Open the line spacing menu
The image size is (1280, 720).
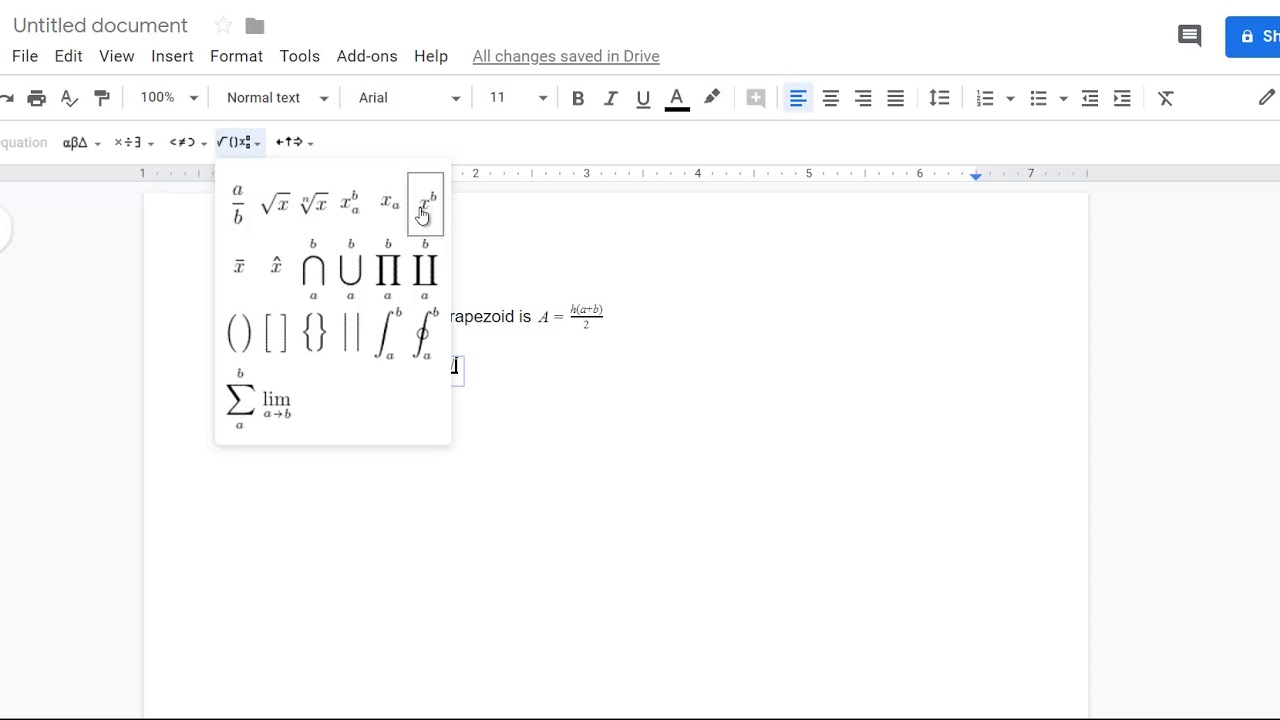coord(939,97)
